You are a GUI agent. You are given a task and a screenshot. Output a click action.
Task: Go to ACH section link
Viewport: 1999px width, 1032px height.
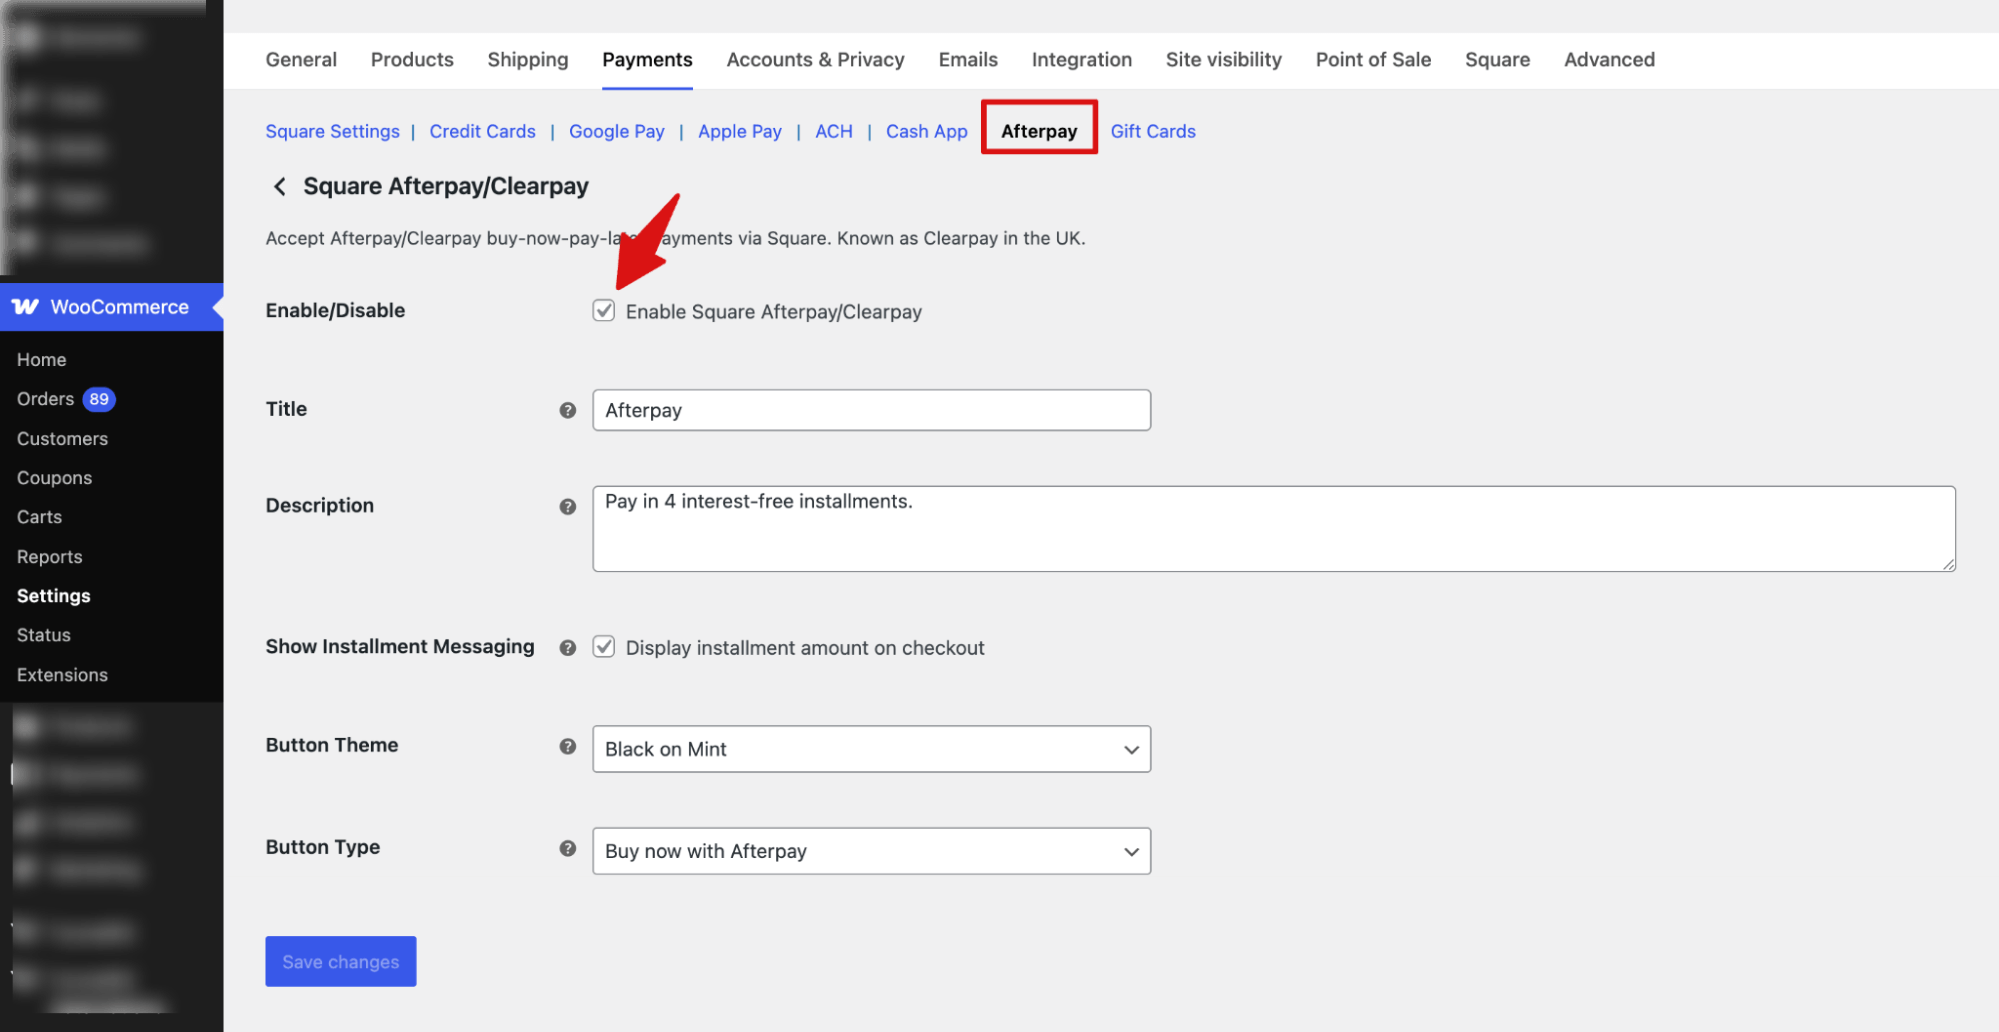834,132
